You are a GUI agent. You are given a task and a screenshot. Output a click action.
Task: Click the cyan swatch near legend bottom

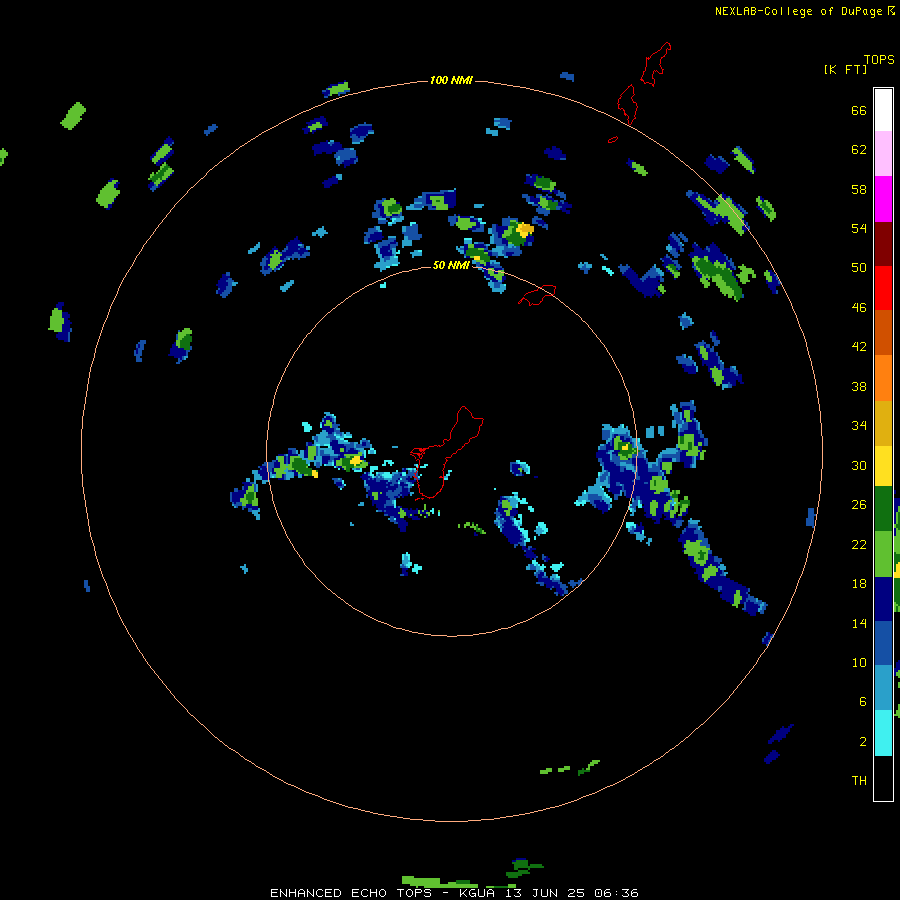click(x=883, y=733)
